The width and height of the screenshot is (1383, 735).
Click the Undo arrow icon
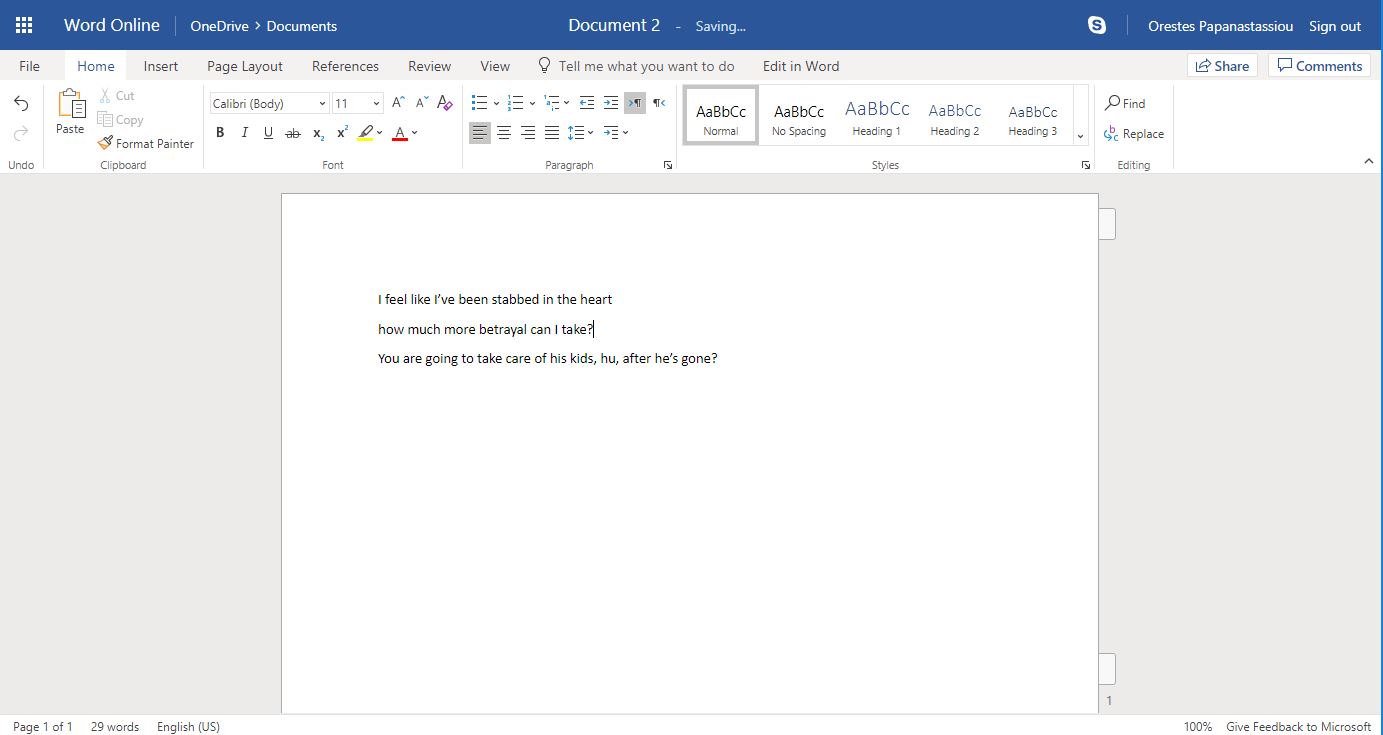(x=21, y=104)
